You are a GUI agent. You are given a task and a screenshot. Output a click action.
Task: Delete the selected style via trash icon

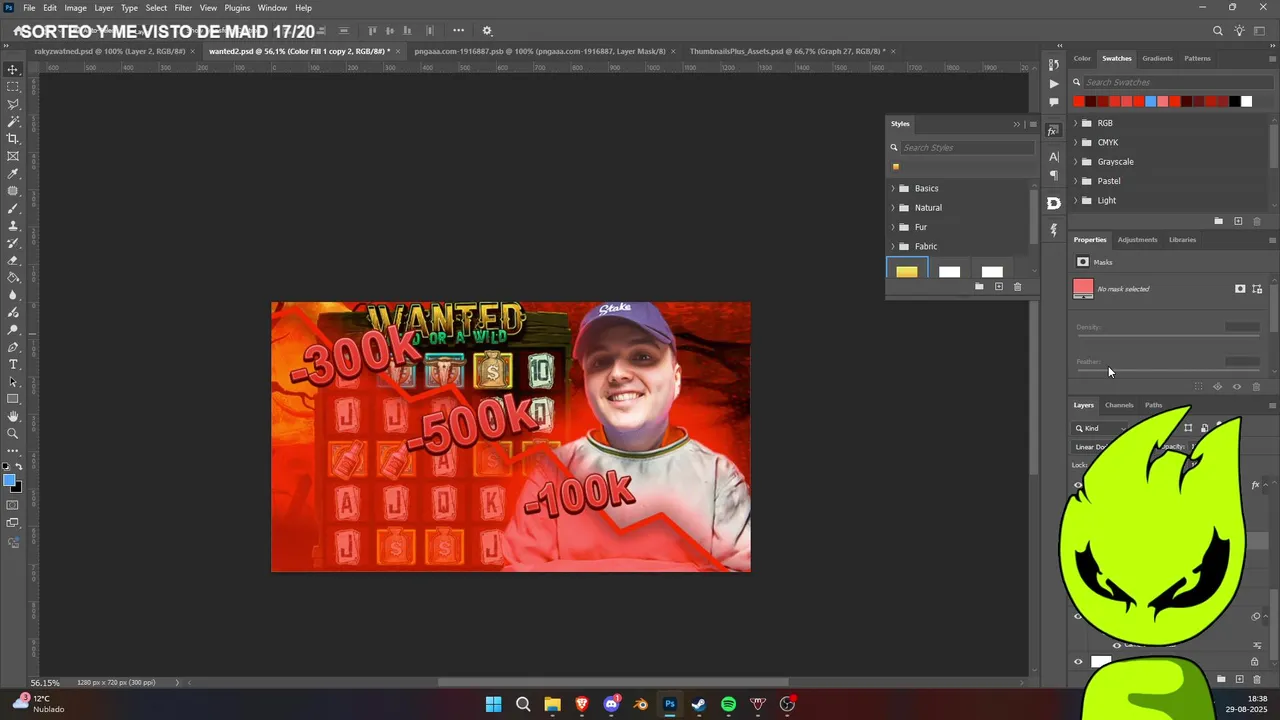[x=1018, y=287]
